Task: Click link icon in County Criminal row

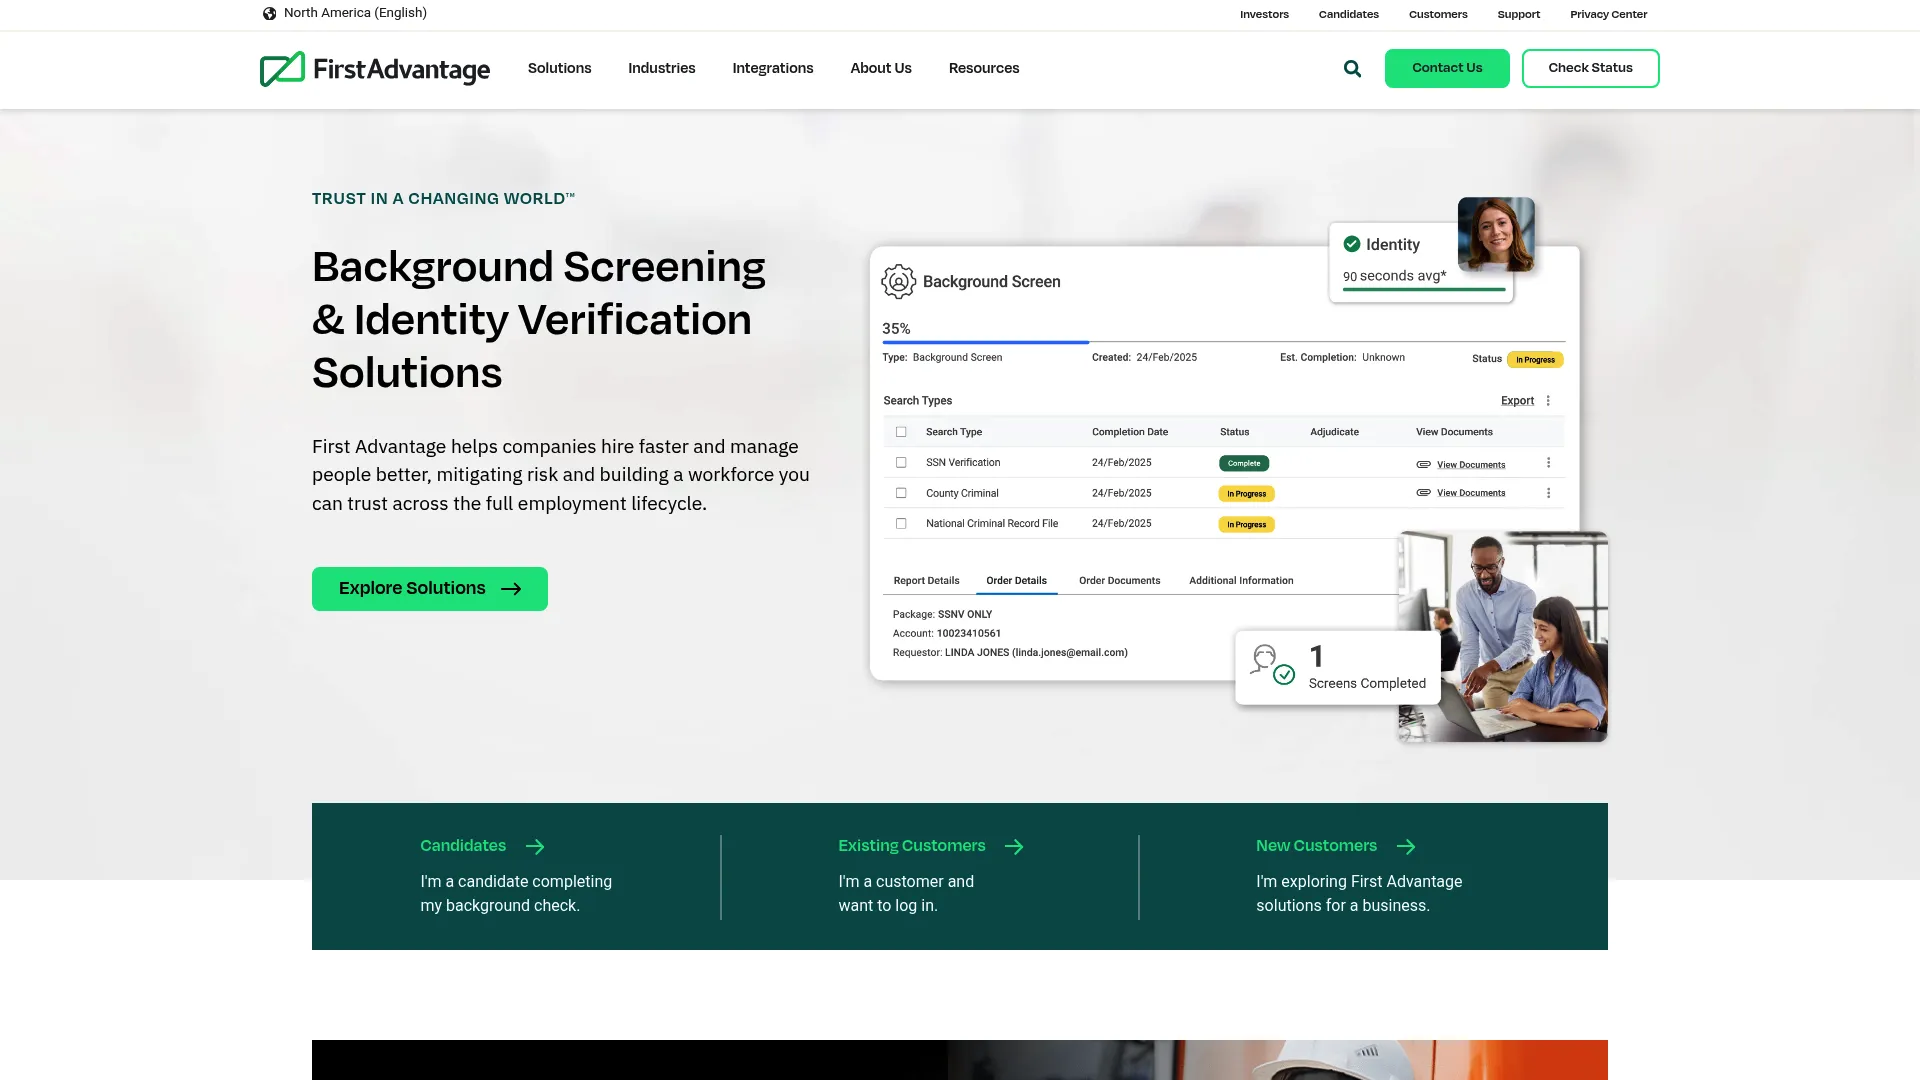Action: pyautogui.click(x=1423, y=492)
